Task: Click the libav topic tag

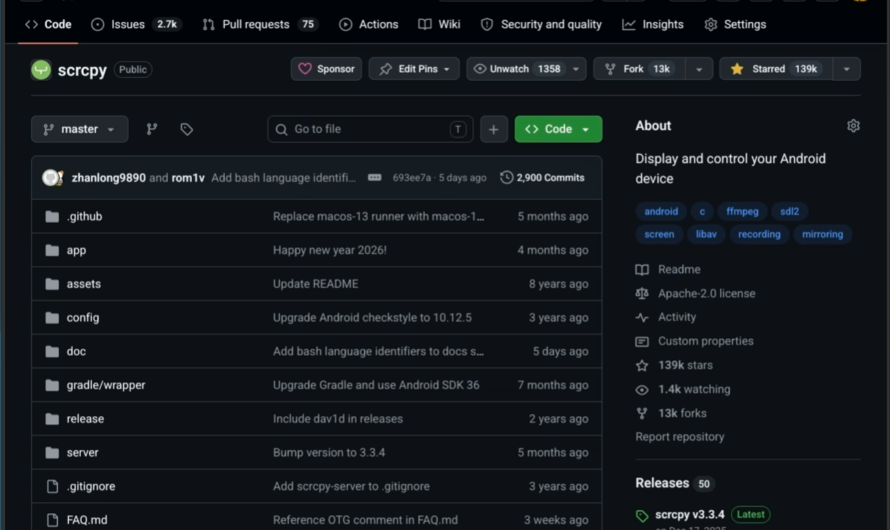Action: (706, 234)
